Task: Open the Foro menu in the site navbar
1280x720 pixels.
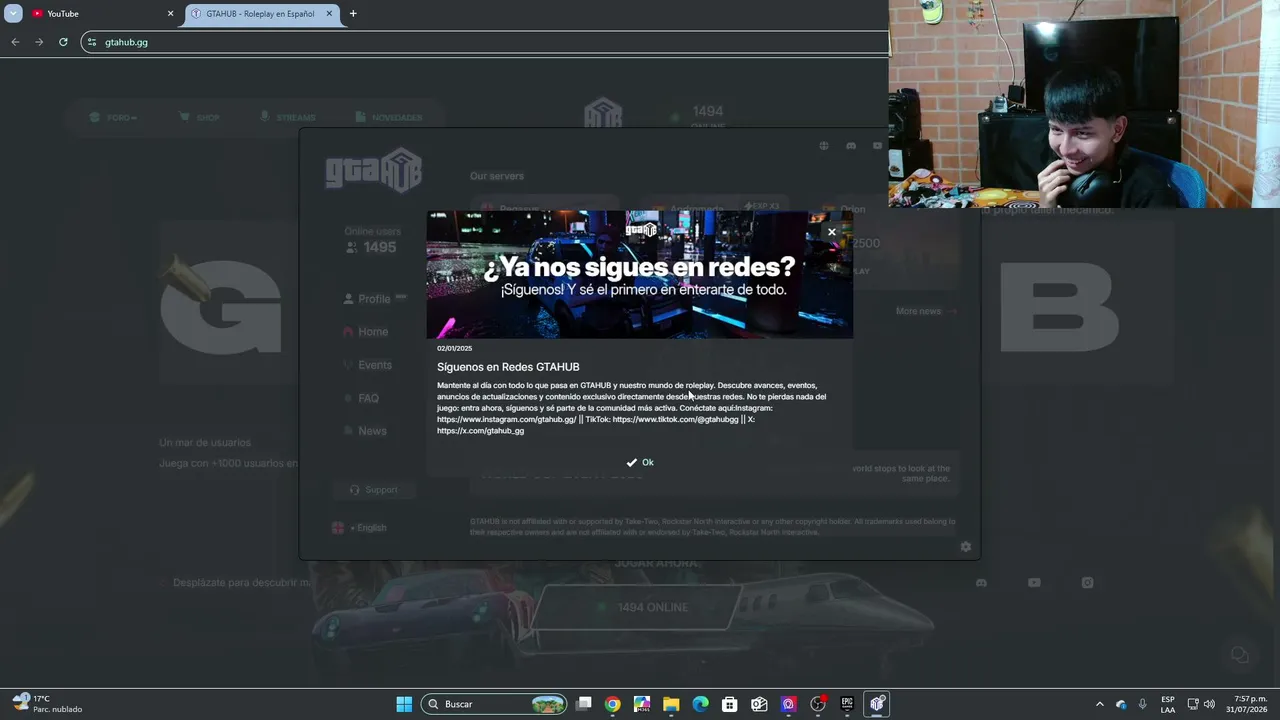Action: (x=113, y=118)
